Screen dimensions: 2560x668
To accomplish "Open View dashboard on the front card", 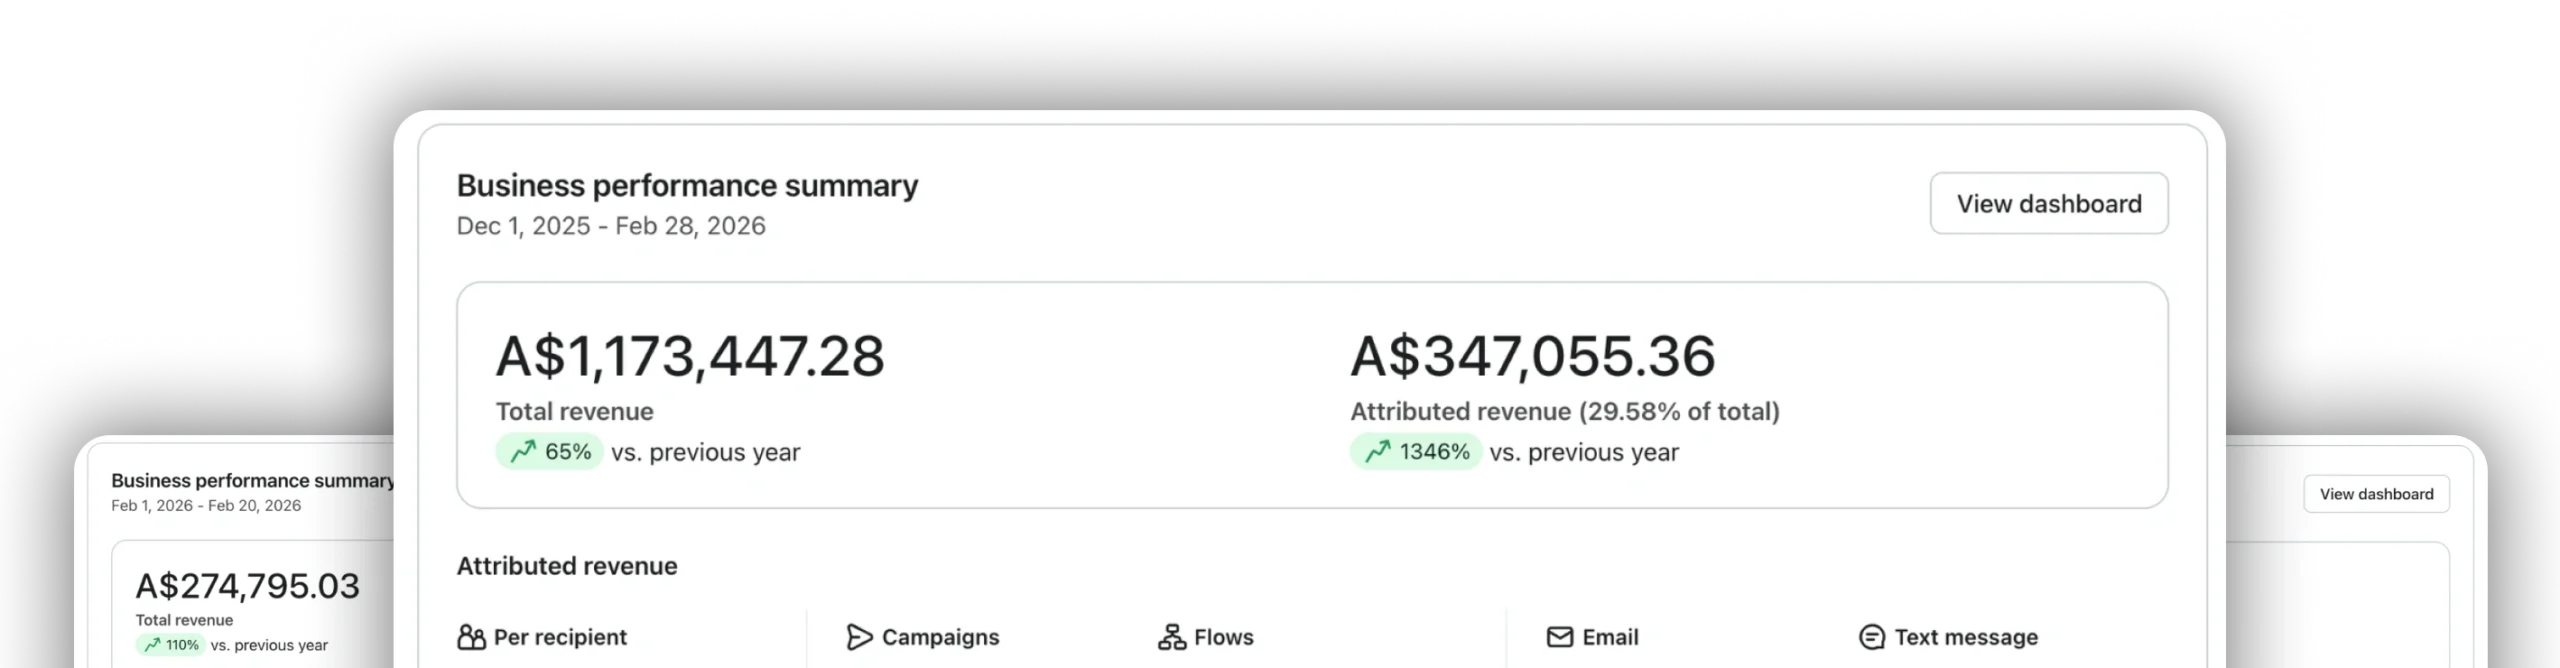I will pyautogui.click(x=2048, y=204).
